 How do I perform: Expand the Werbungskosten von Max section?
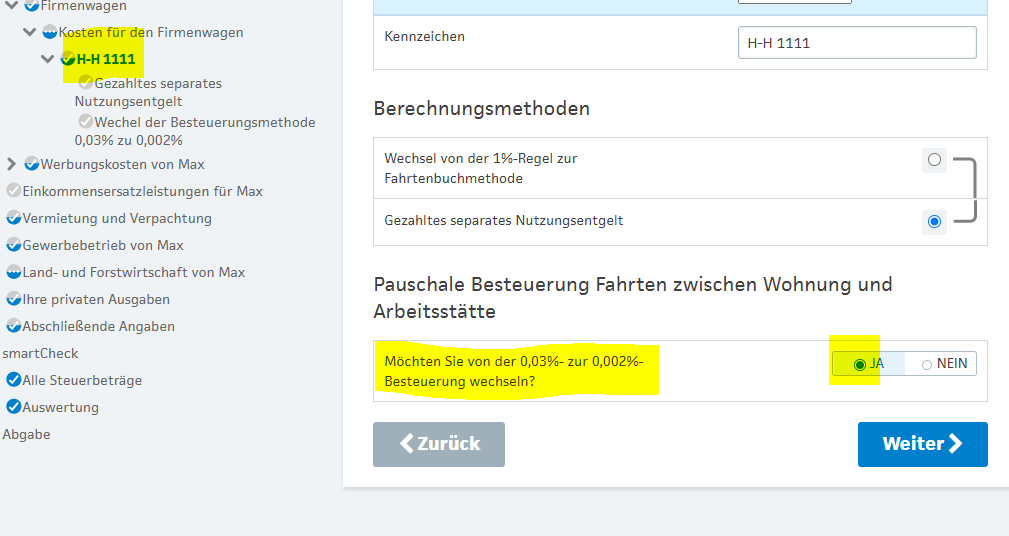[12, 164]
